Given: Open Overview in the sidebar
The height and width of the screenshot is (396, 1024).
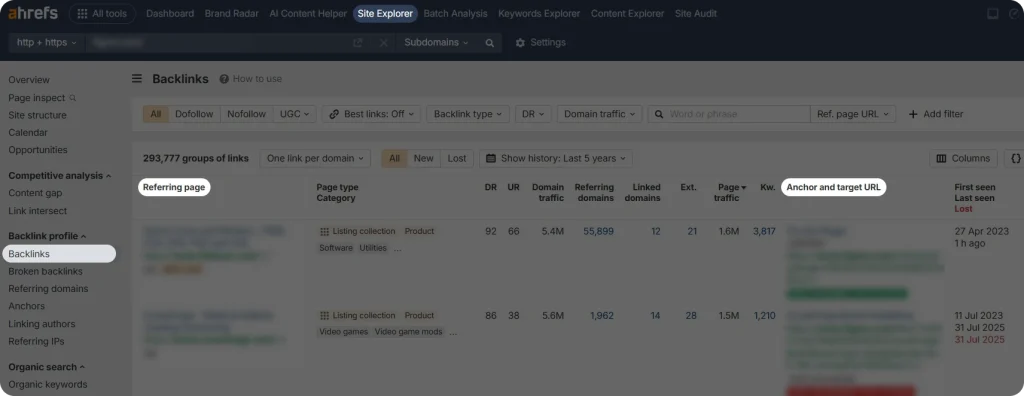Looking at the screenshot, I should click(29, 80).
